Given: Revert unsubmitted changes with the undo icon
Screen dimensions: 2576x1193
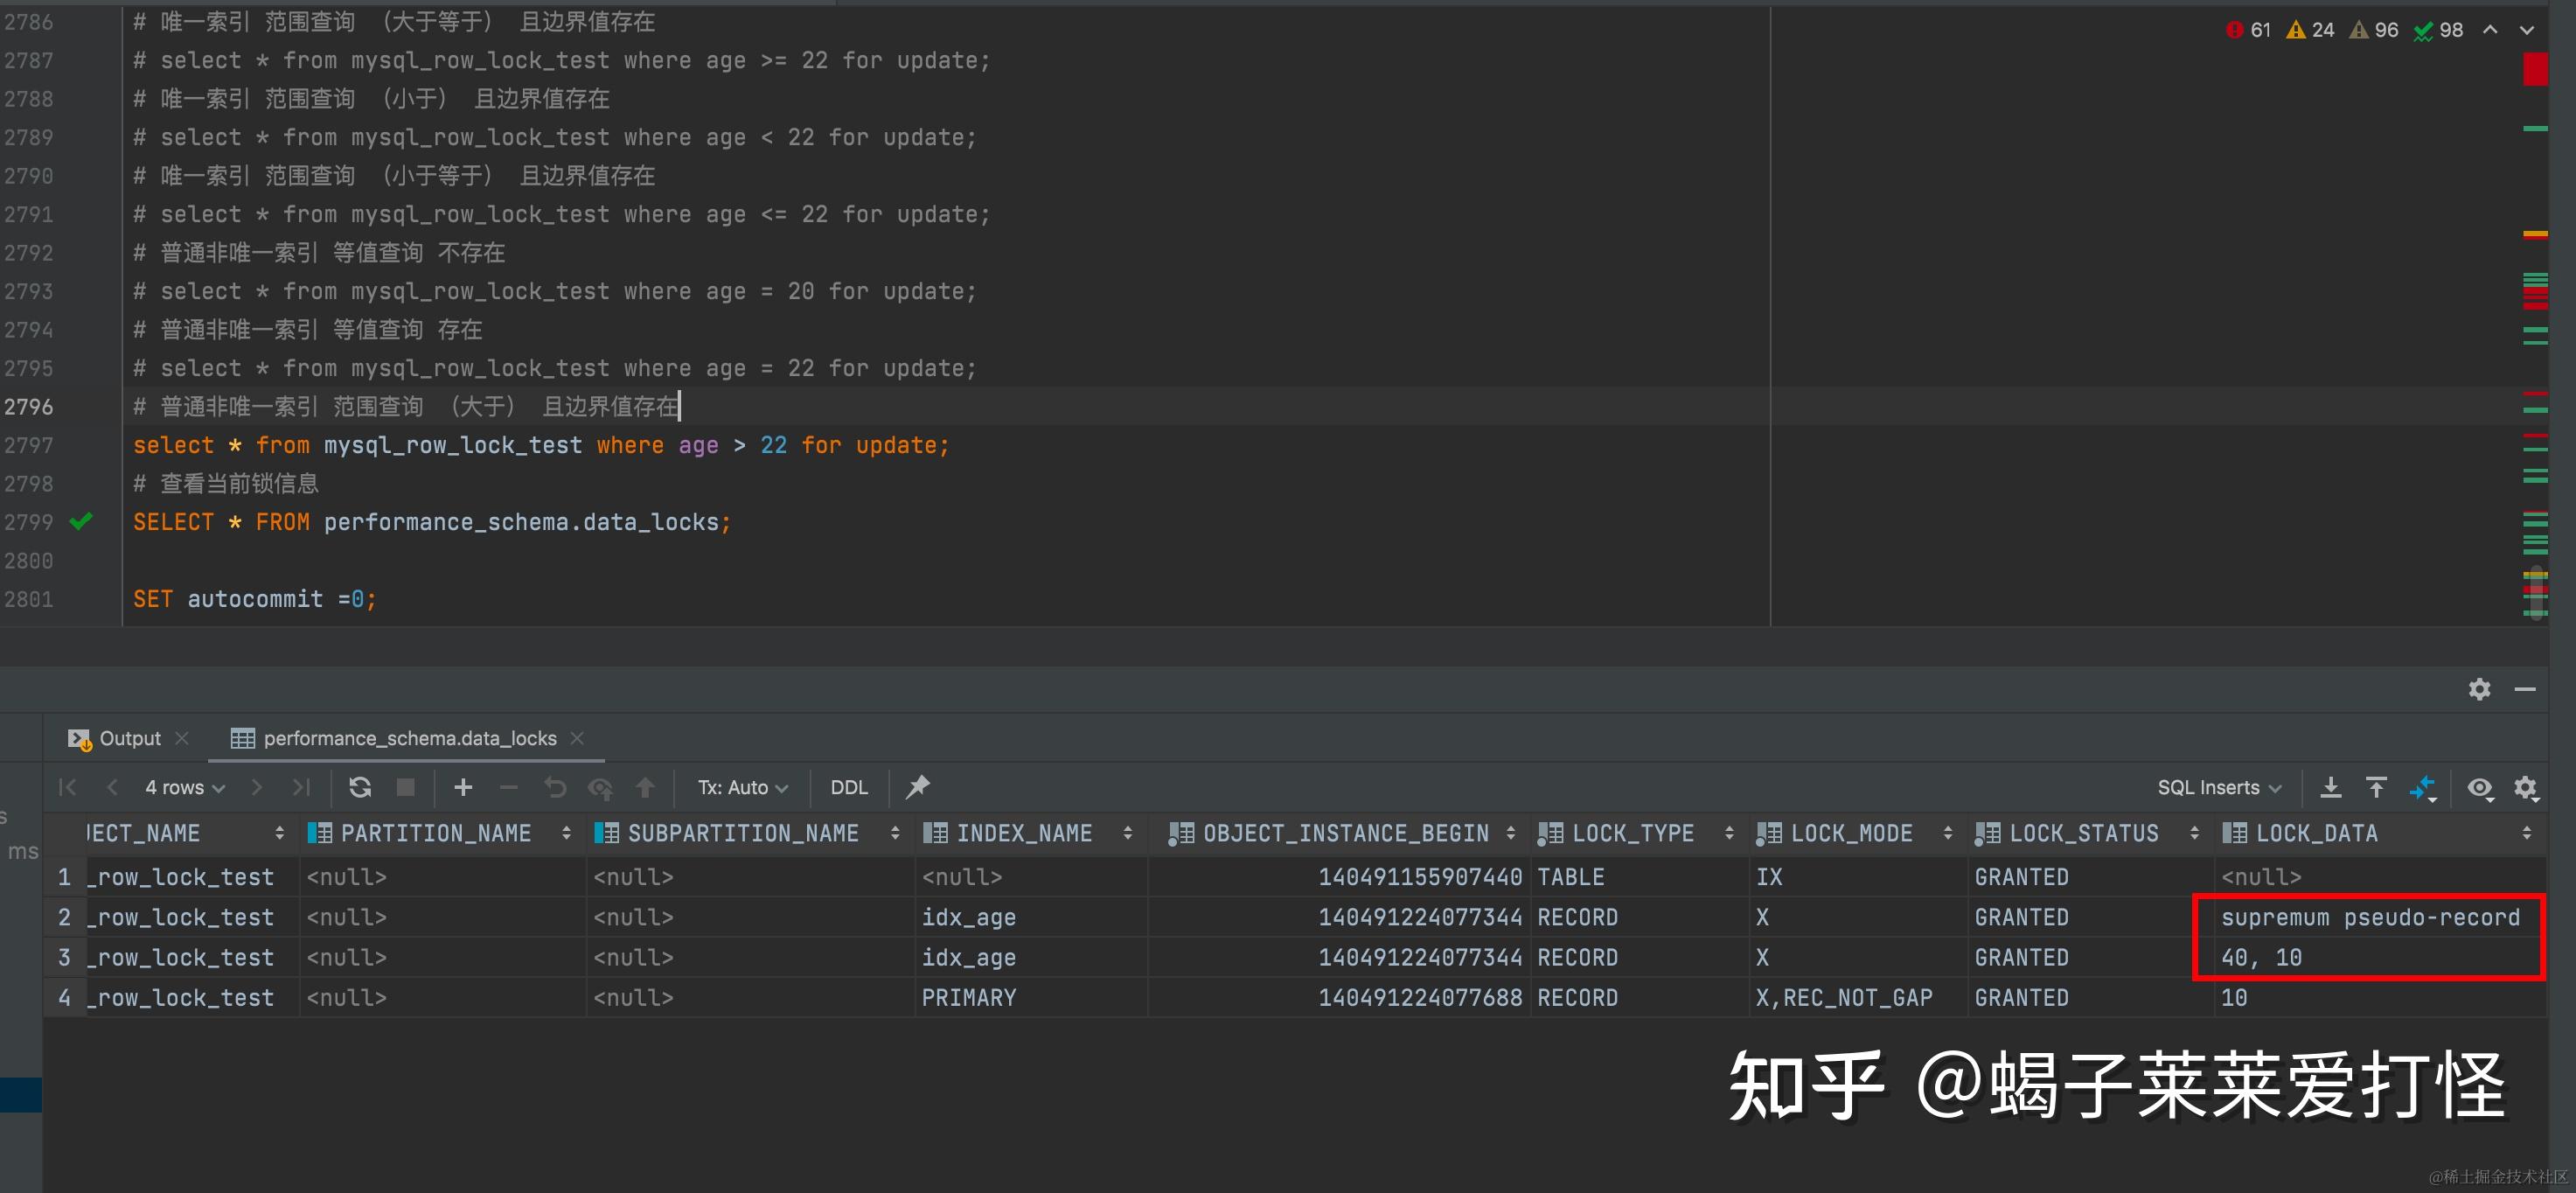Looking at the screenshot, I should (x=556, y=787).
